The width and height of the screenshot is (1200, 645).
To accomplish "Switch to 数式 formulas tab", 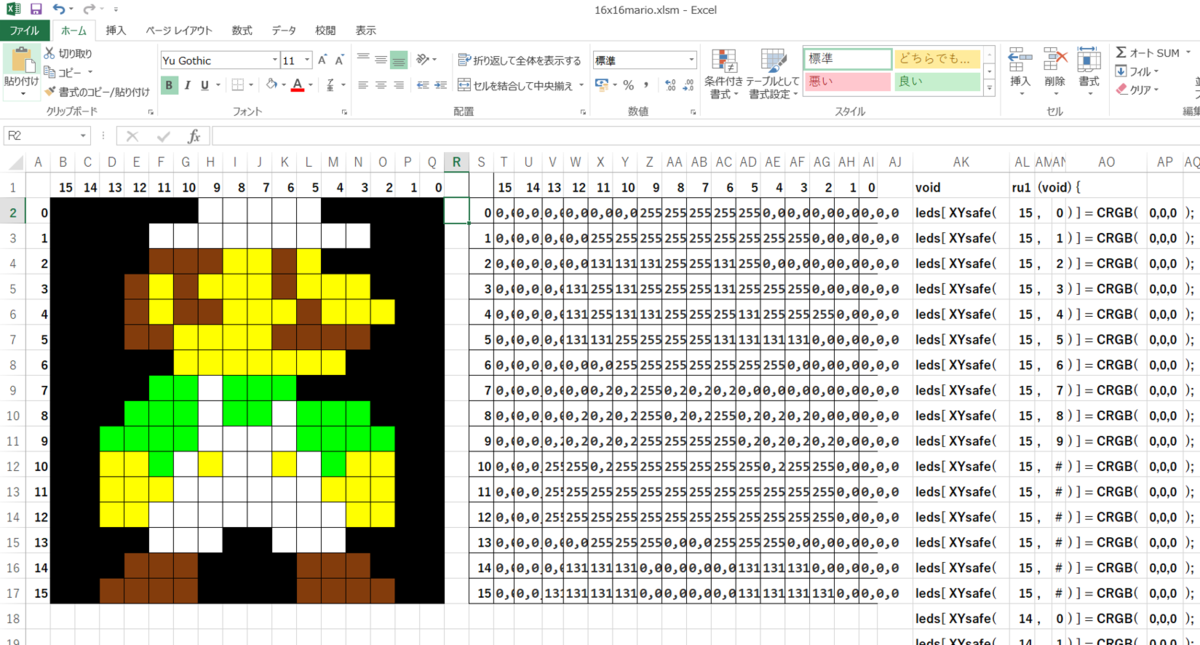I will click(242, 30).
